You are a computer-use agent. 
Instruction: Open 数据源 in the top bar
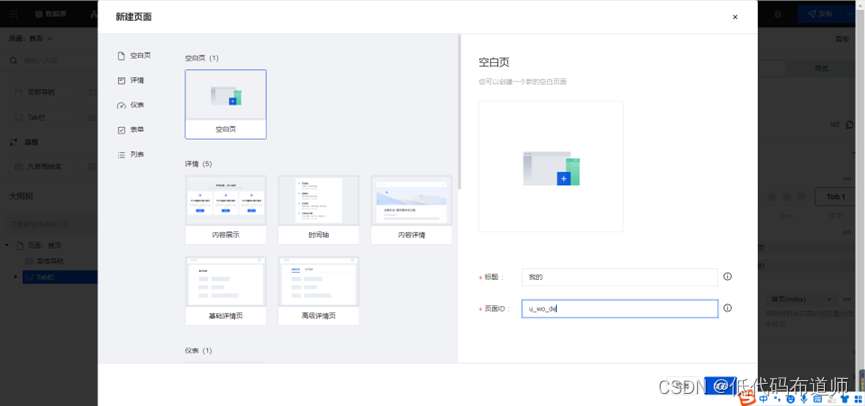pyautogui.click(x=51, y=14)
